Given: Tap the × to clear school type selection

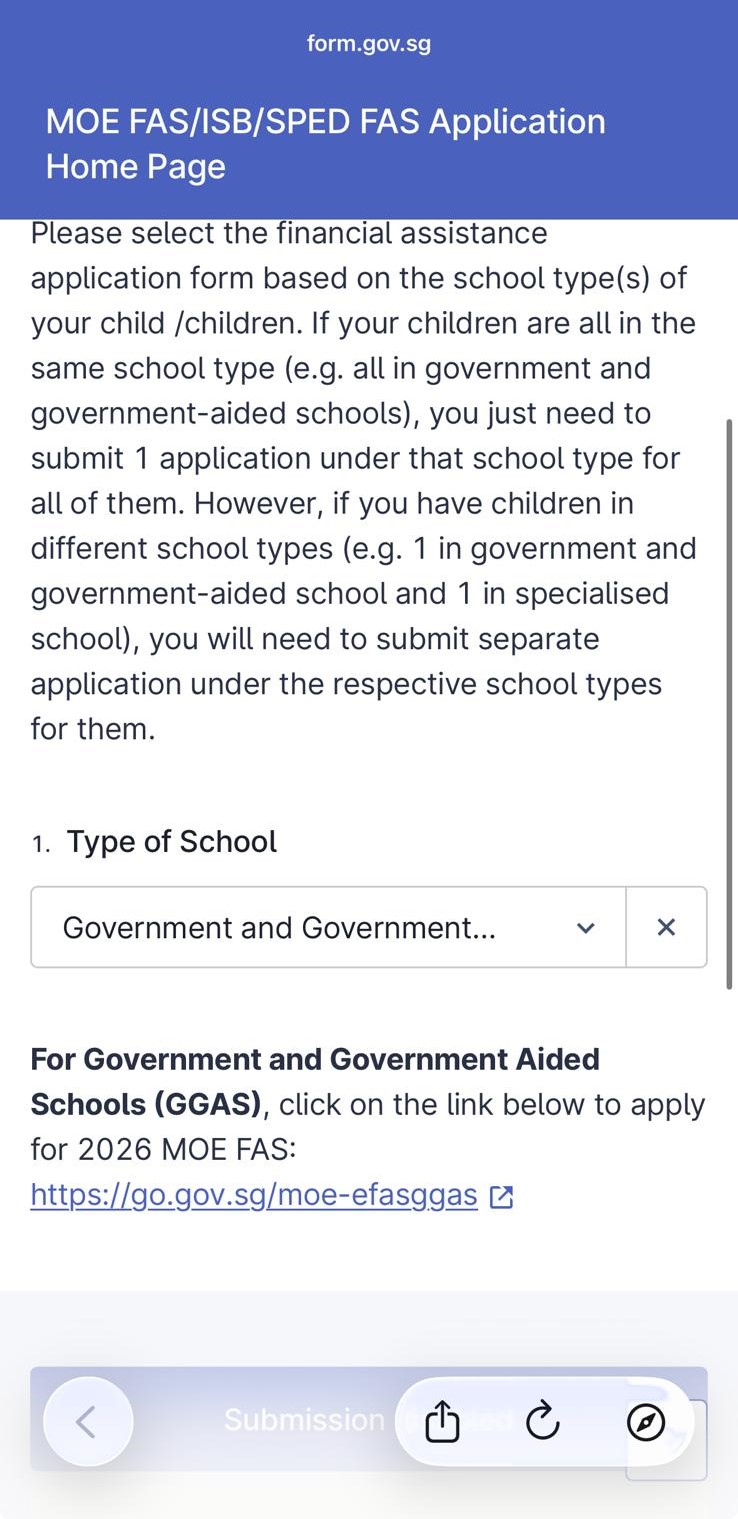Looking at the screenshot, I should tap(665, 927).
